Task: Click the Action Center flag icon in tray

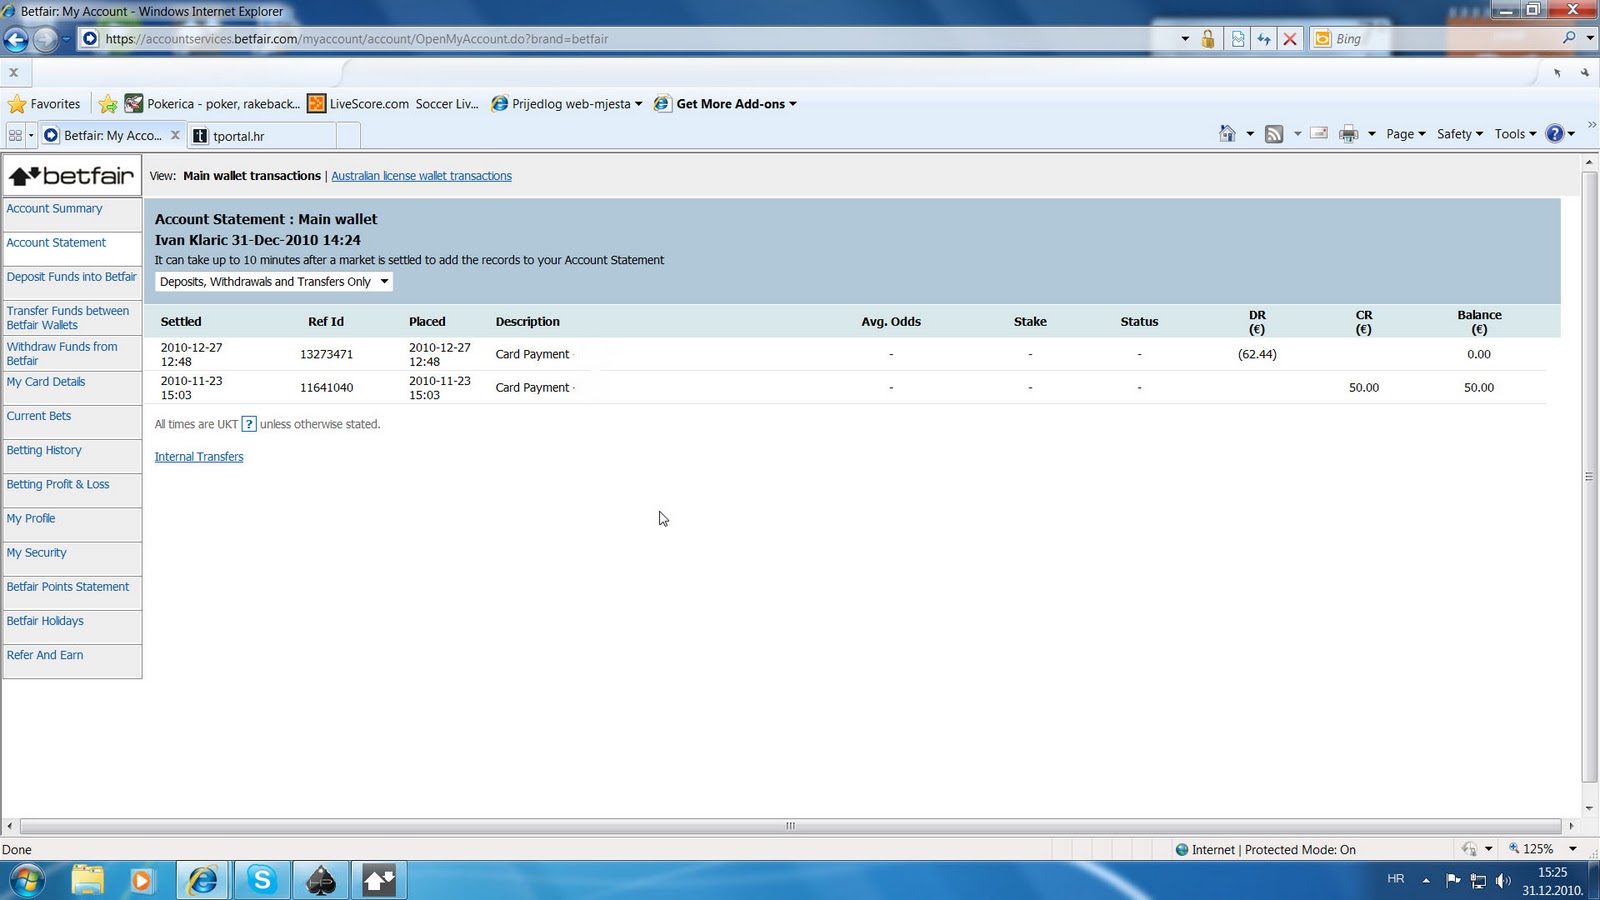Action: click(1453, 881)
